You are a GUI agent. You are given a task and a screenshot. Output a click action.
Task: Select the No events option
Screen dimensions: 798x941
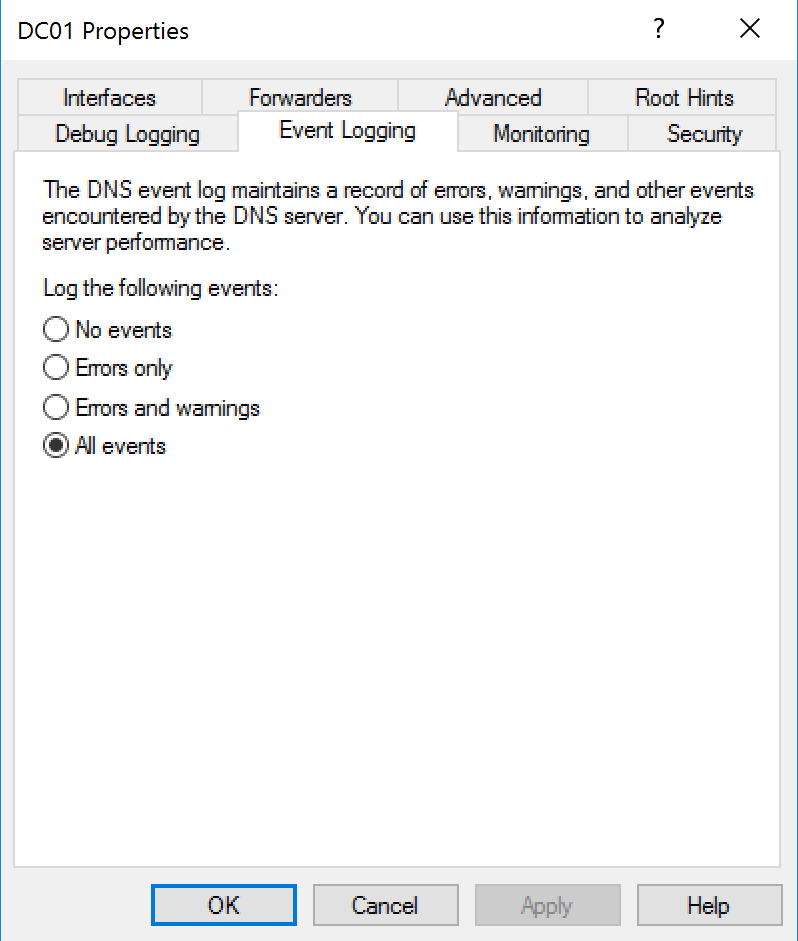(56, 329)
